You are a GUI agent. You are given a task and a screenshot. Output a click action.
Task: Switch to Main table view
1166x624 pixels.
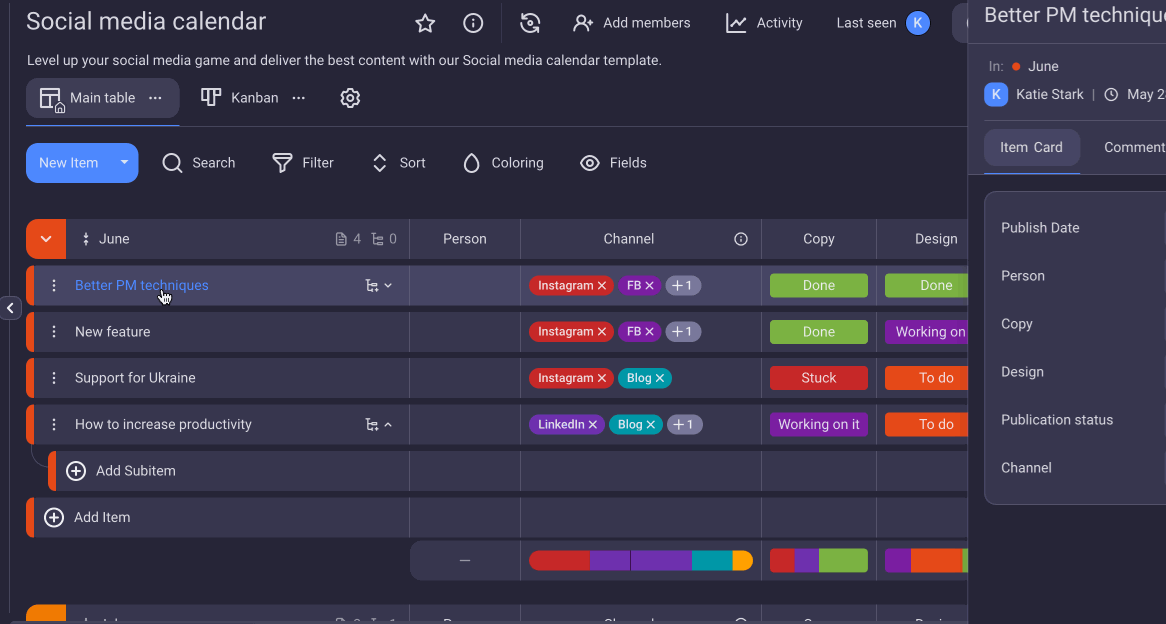tap(103, 97)
